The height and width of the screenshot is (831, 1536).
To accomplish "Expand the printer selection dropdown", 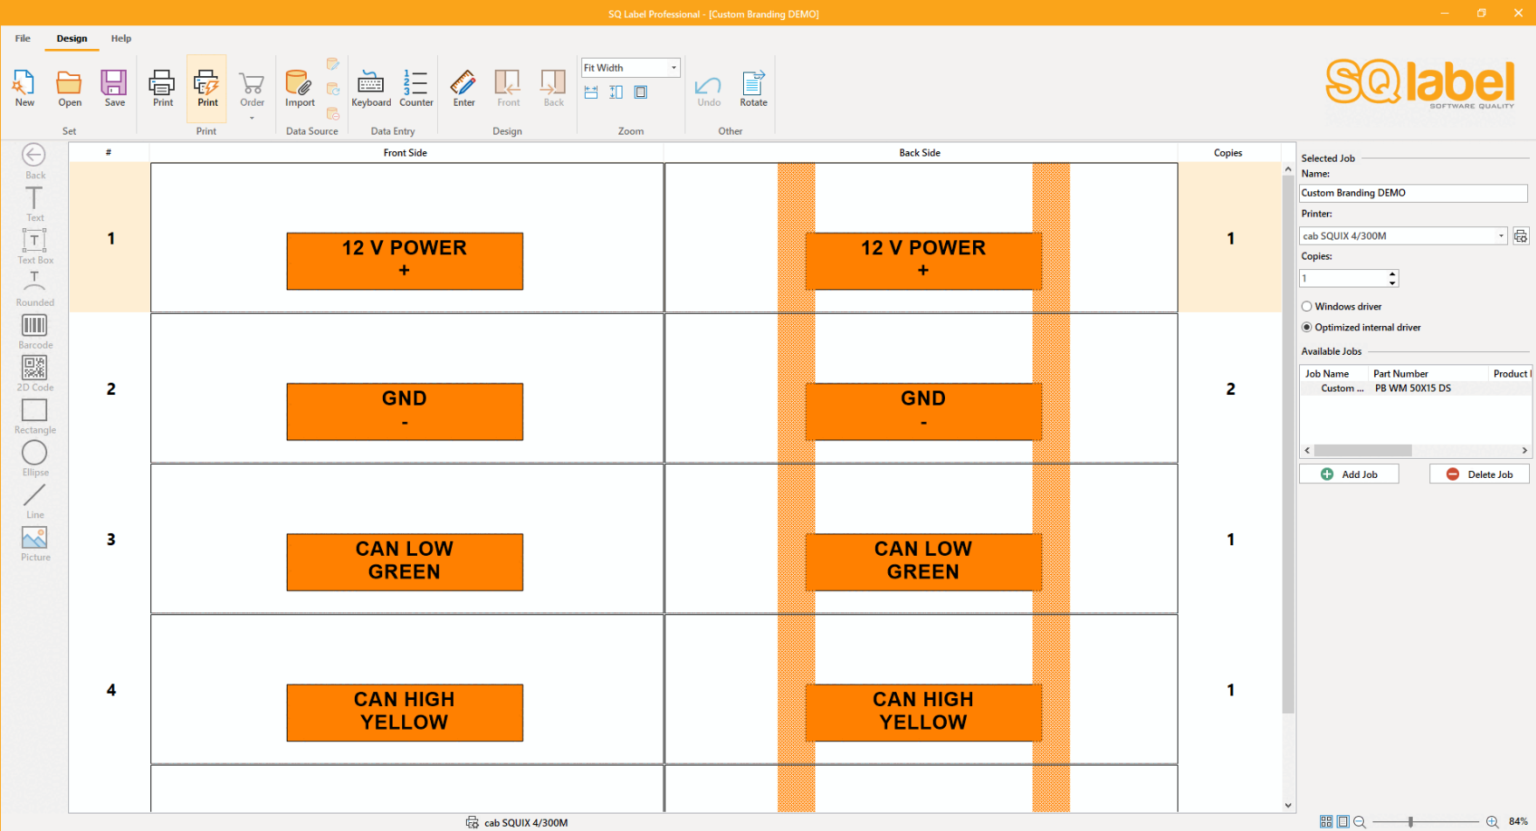I will click(x=1501, y=236).
